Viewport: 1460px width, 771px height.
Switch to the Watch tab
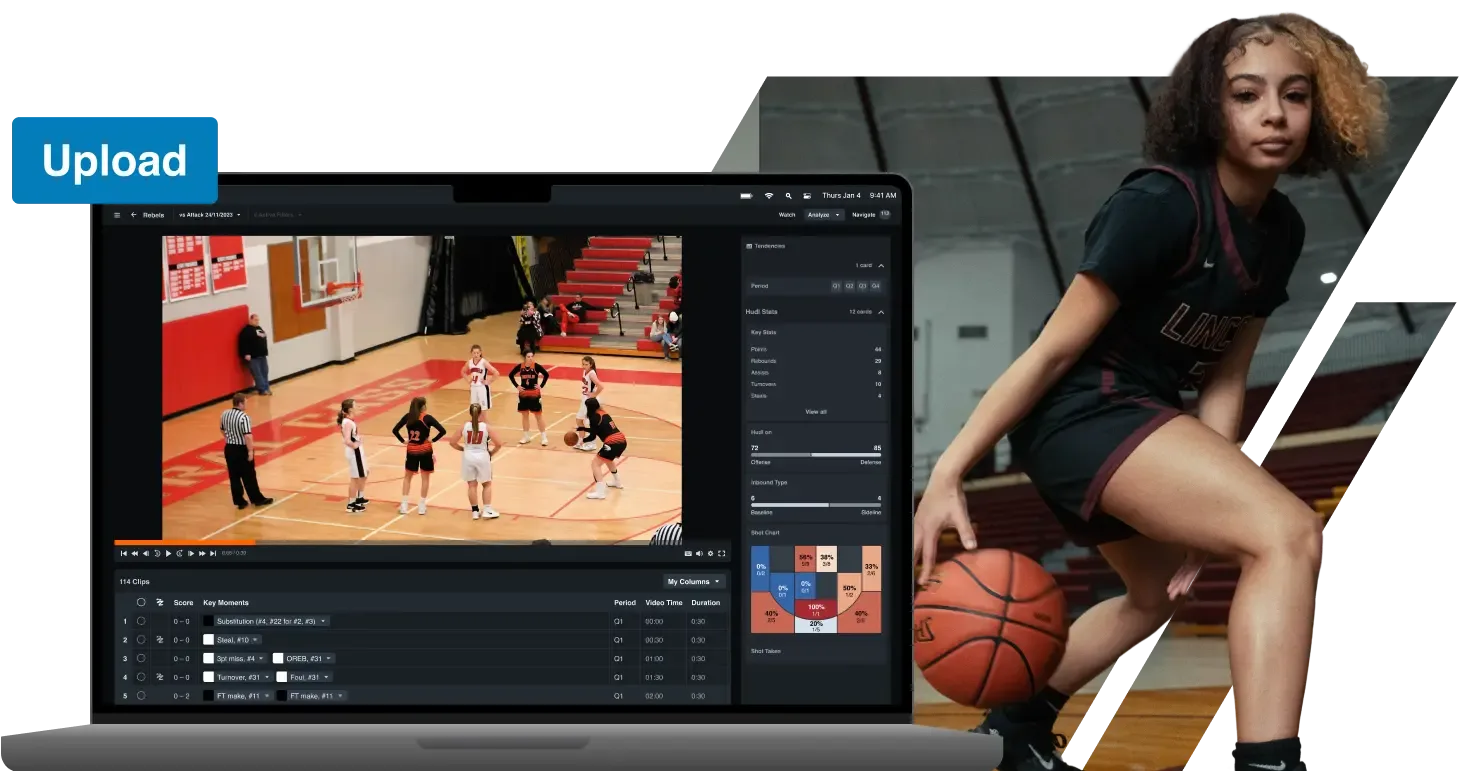point(787,214)
